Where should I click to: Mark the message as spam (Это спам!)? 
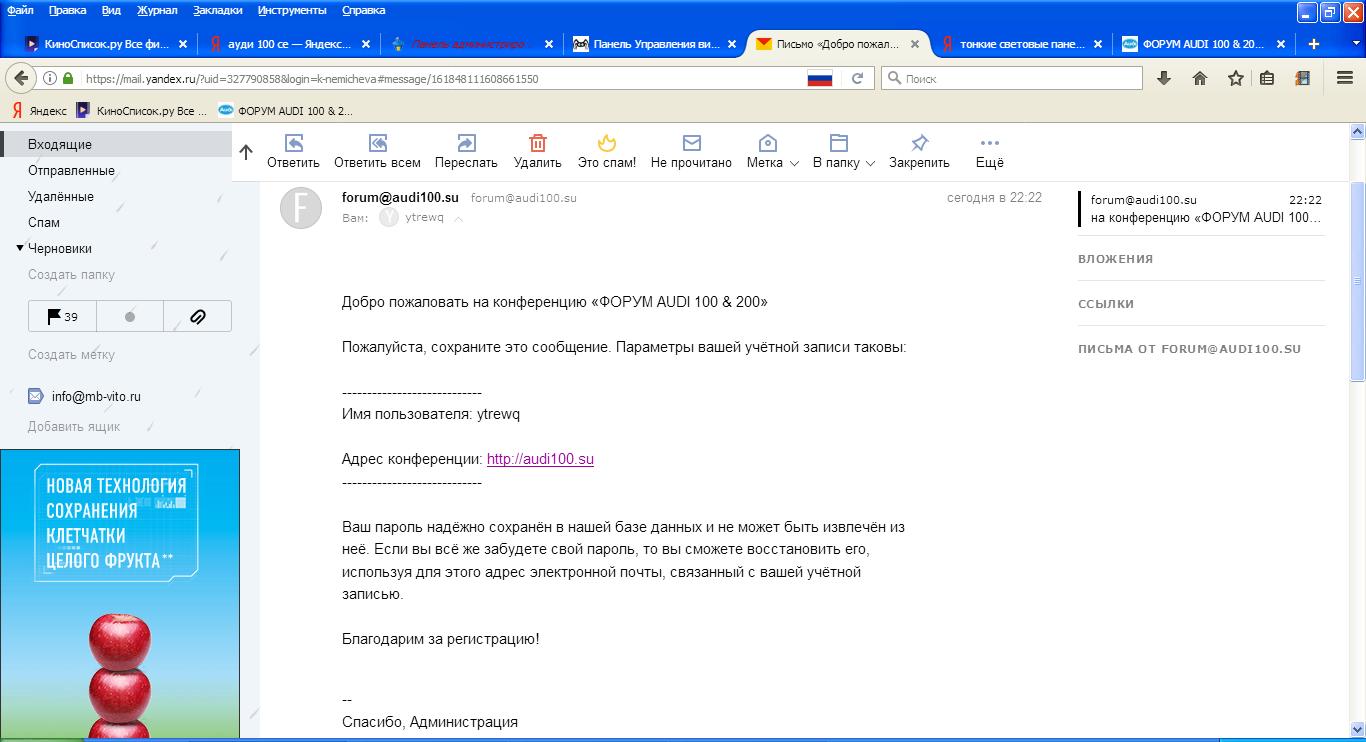click(606, 143)
